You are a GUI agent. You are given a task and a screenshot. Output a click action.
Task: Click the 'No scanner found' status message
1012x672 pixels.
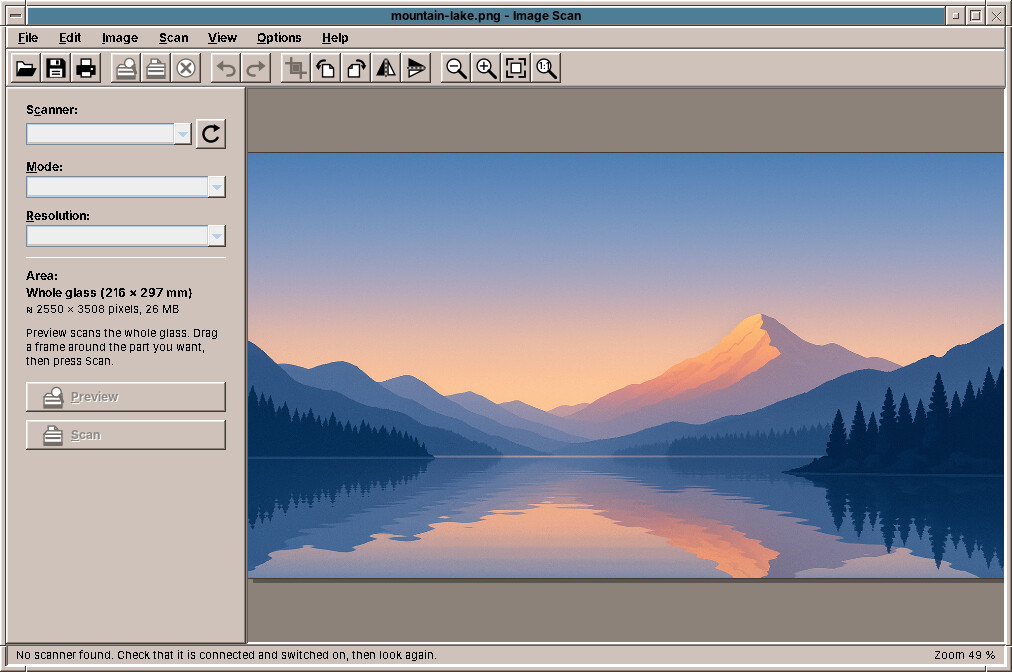(x=226, y=655)
